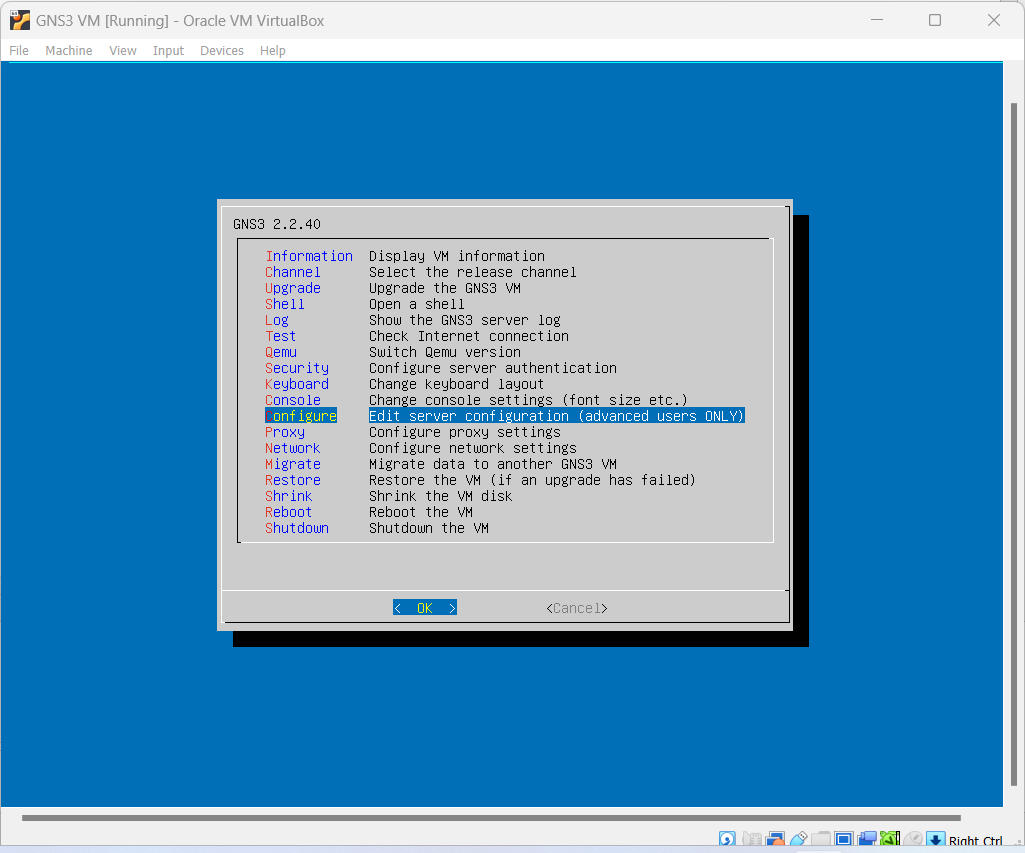Viewport: 1025px width, 853px height.
Task: Close the GNS3 VM window
Action: (994, 20)
